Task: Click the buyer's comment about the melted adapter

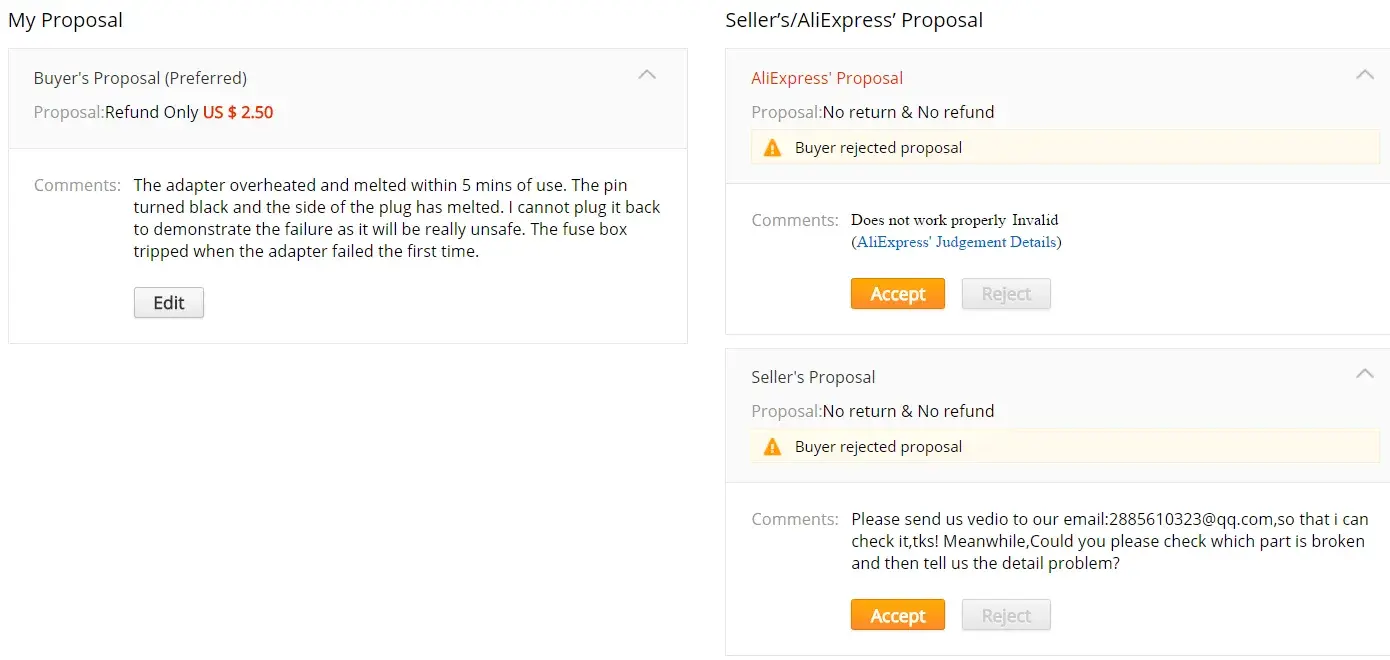Action: (x=396, y=218)
